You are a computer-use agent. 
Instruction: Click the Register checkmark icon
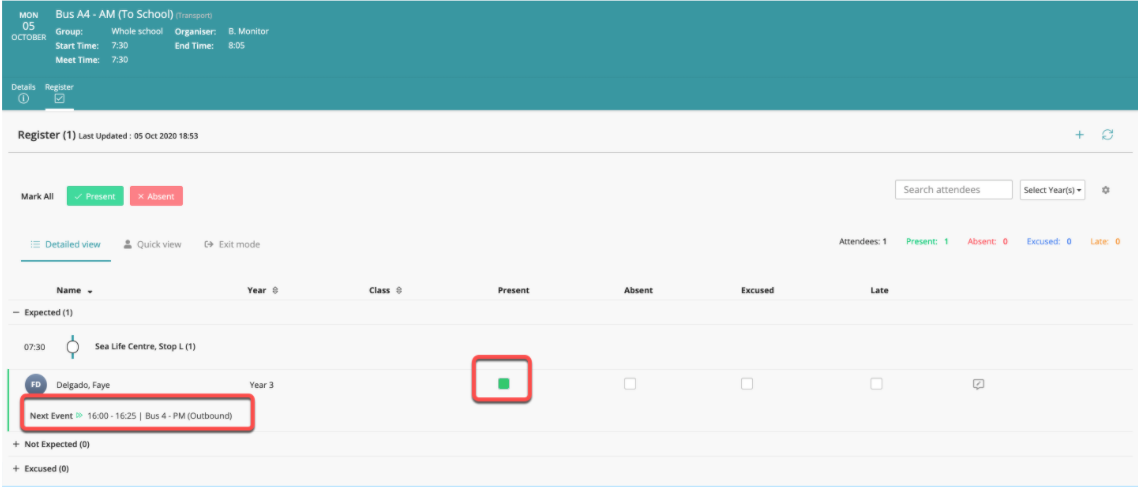pos(60,99)
